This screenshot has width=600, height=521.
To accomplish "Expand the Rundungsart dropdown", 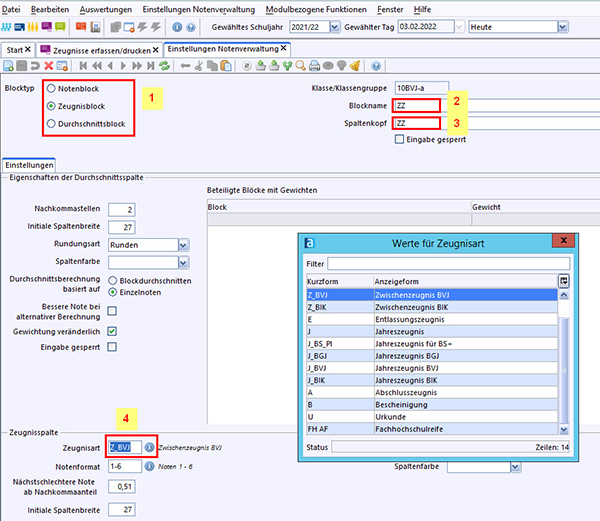I will [184, 245].
